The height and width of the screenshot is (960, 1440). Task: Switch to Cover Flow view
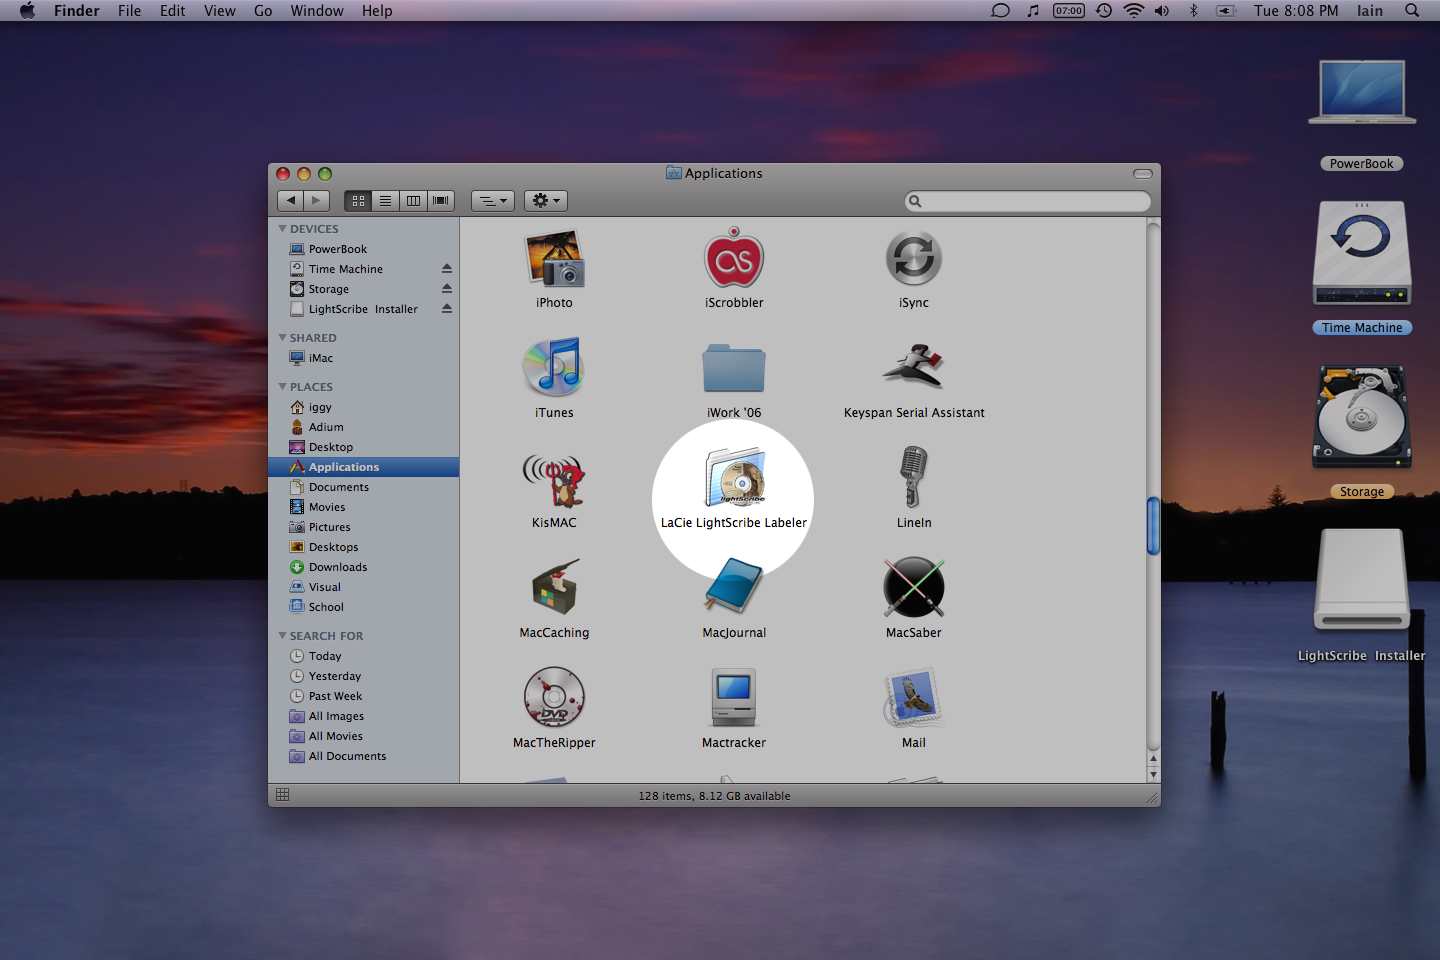441,201
